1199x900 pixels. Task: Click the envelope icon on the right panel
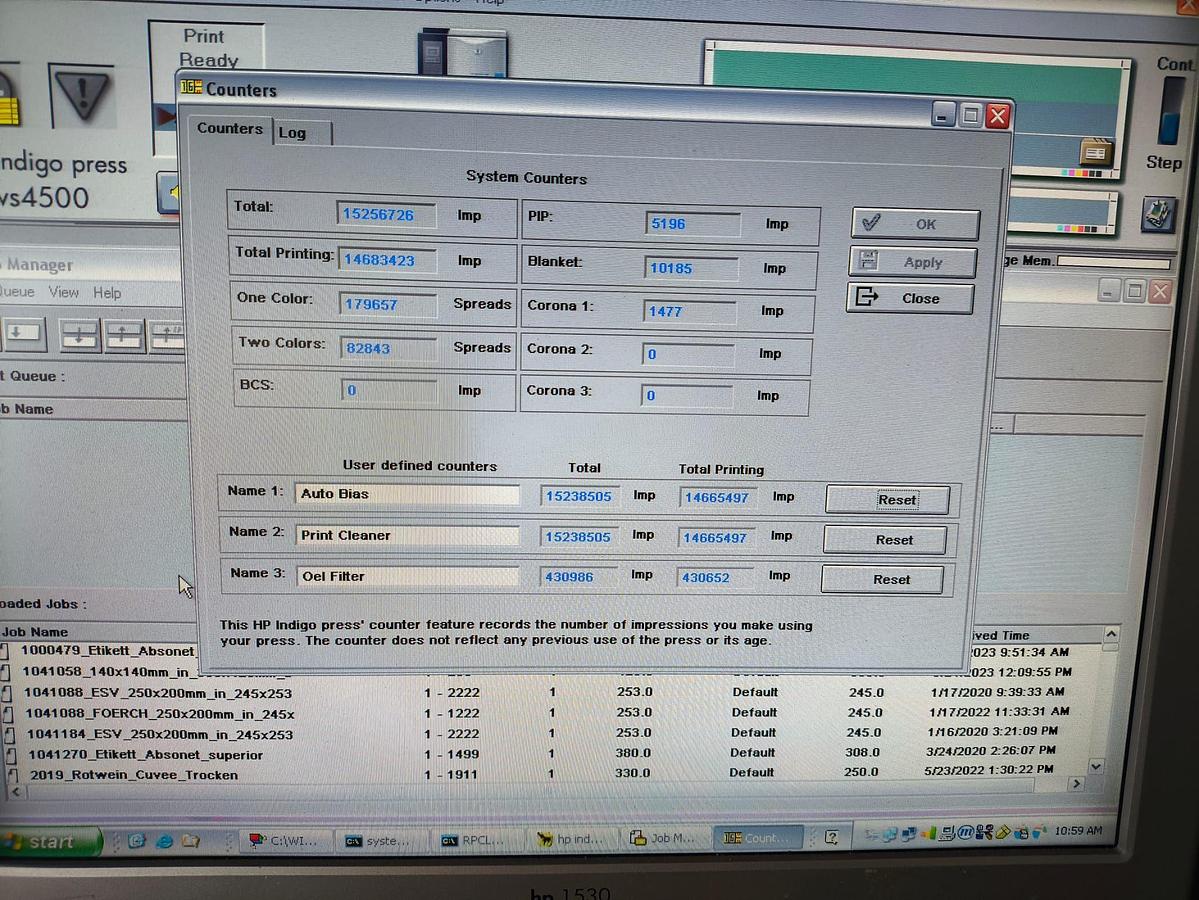[1096, 150]
